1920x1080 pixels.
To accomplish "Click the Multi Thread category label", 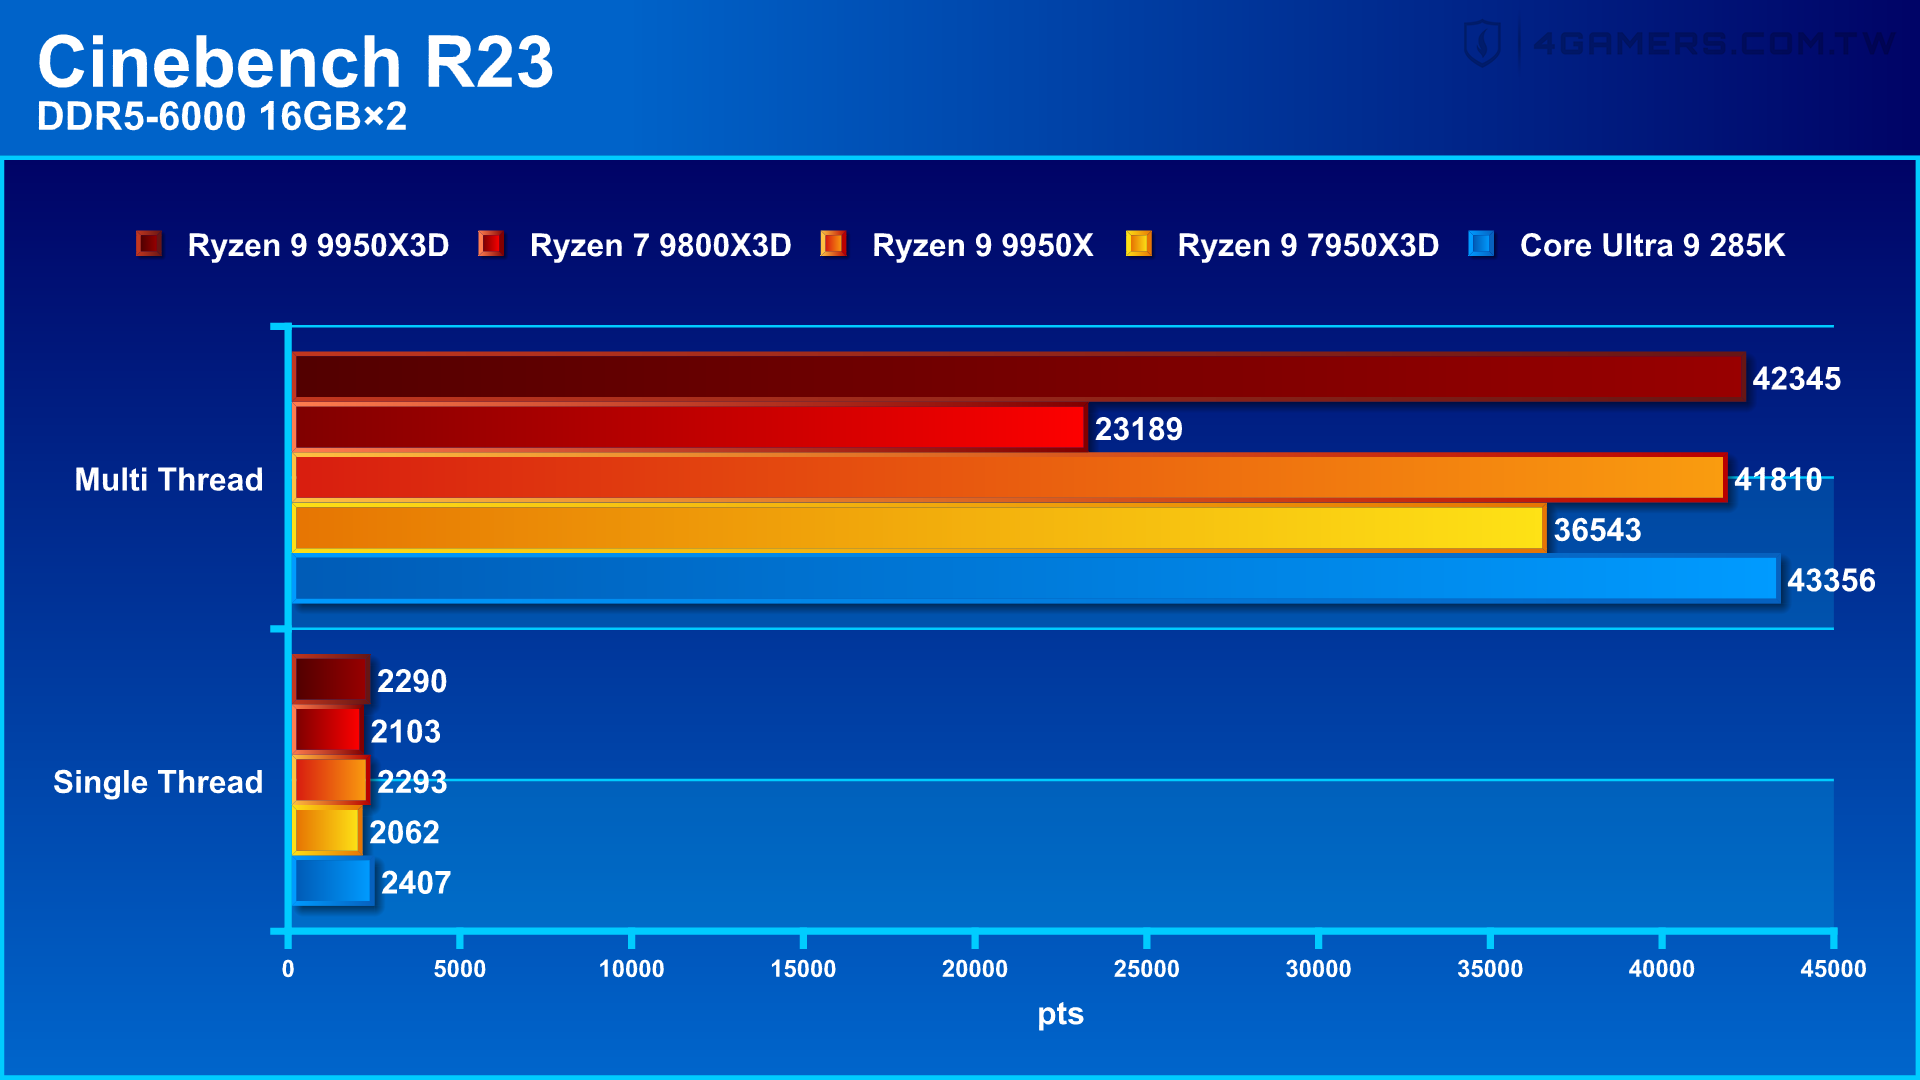I will click(x=169, y=480).
